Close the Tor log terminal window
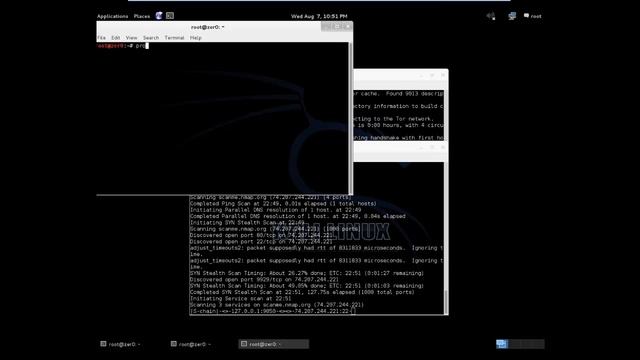The height and width of the screenshot is (360, 640). pyautogui.click(x=442, y=76)
